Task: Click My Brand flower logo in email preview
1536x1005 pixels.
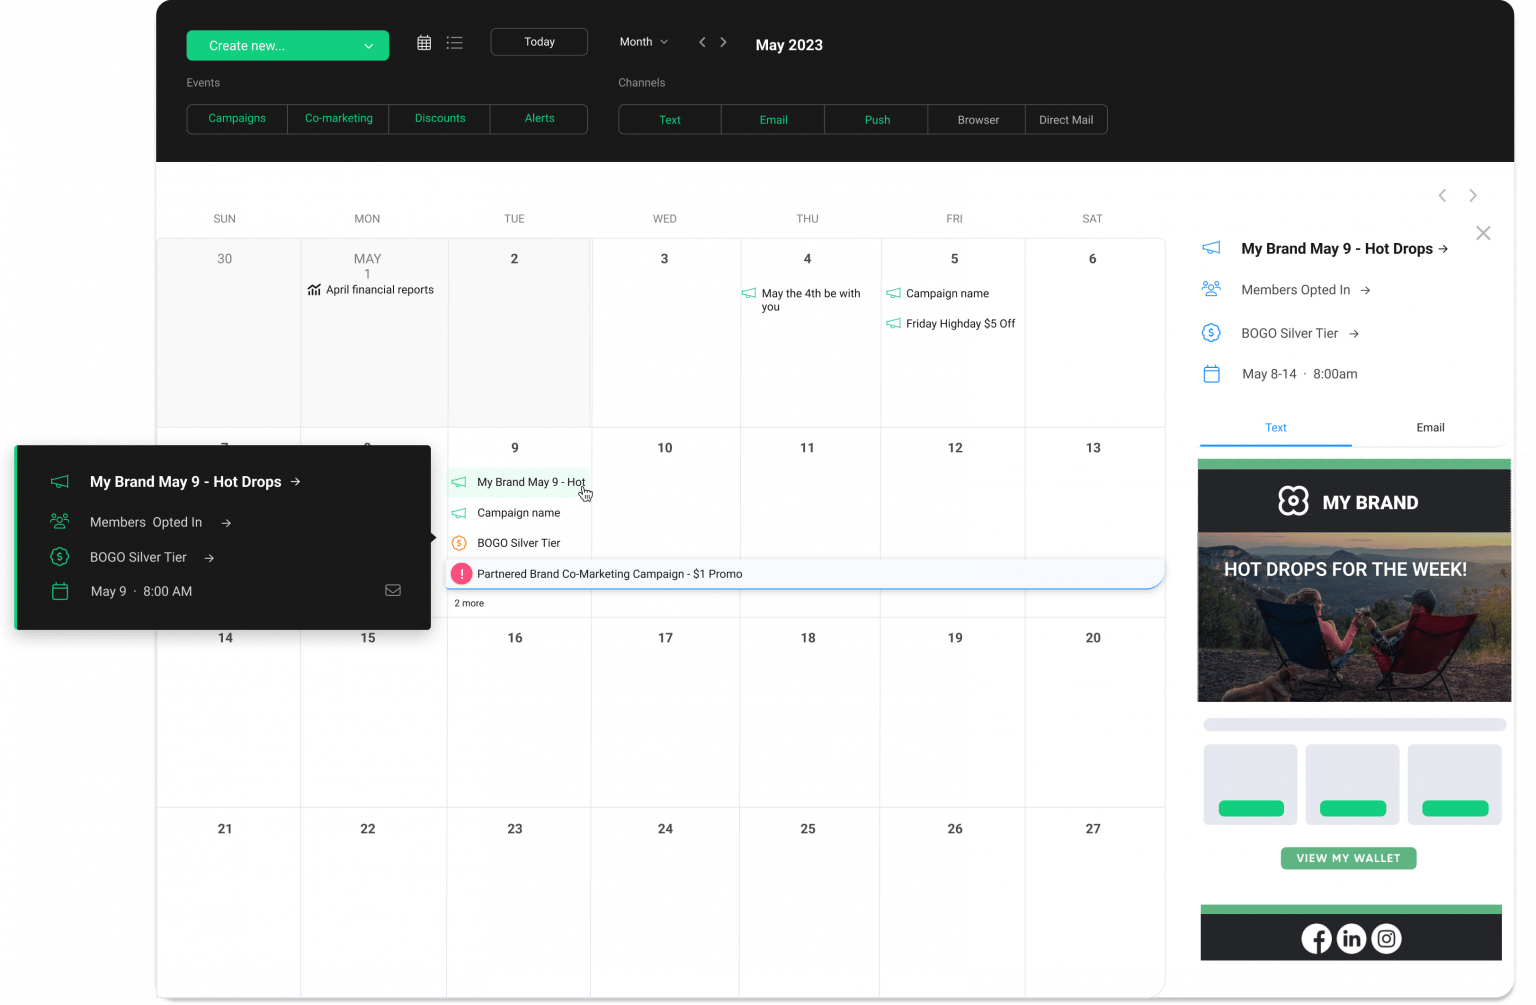Action: [x=1293, y=501]
